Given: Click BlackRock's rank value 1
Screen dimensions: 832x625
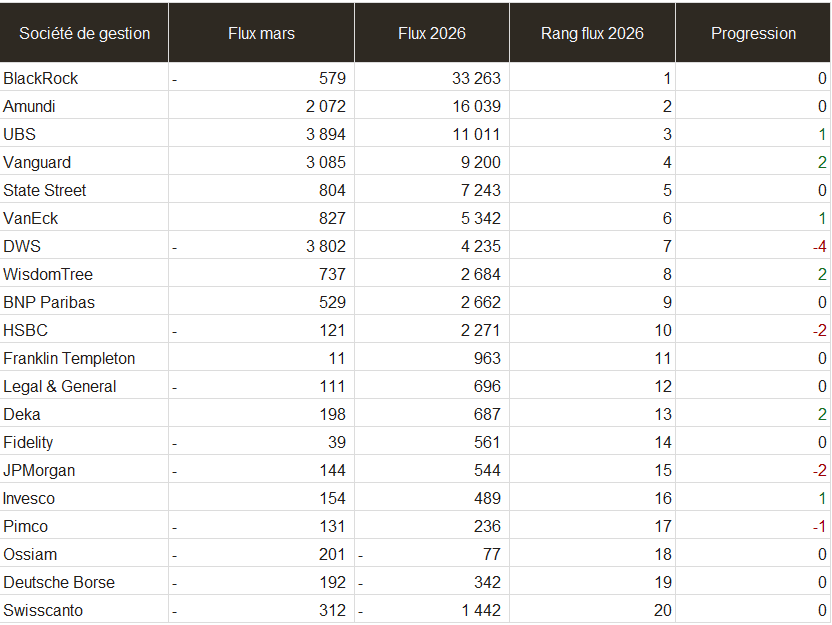Looking at the screenshot, I should [667, 79].
